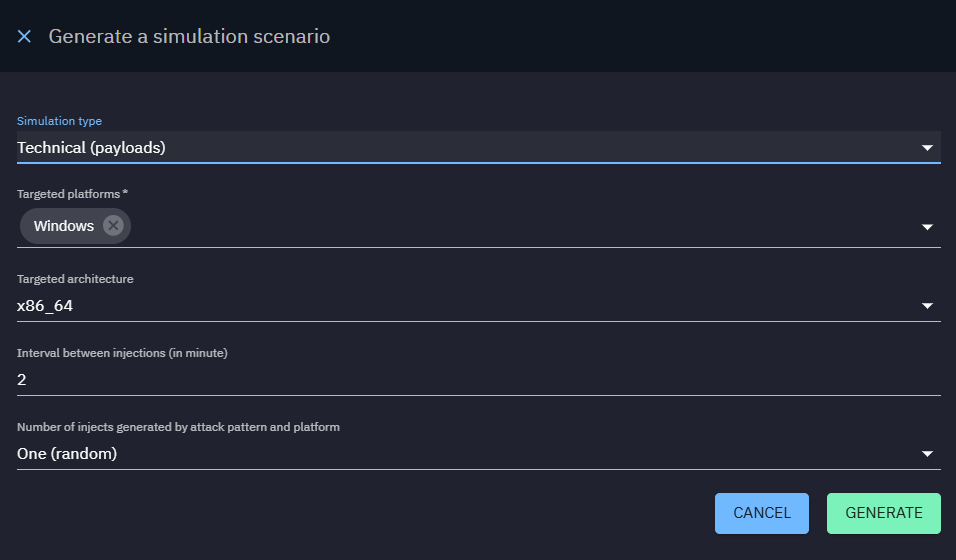Click the Simulation type label
The width and height of the screenshot is (956, 560).
pos(59,121)
